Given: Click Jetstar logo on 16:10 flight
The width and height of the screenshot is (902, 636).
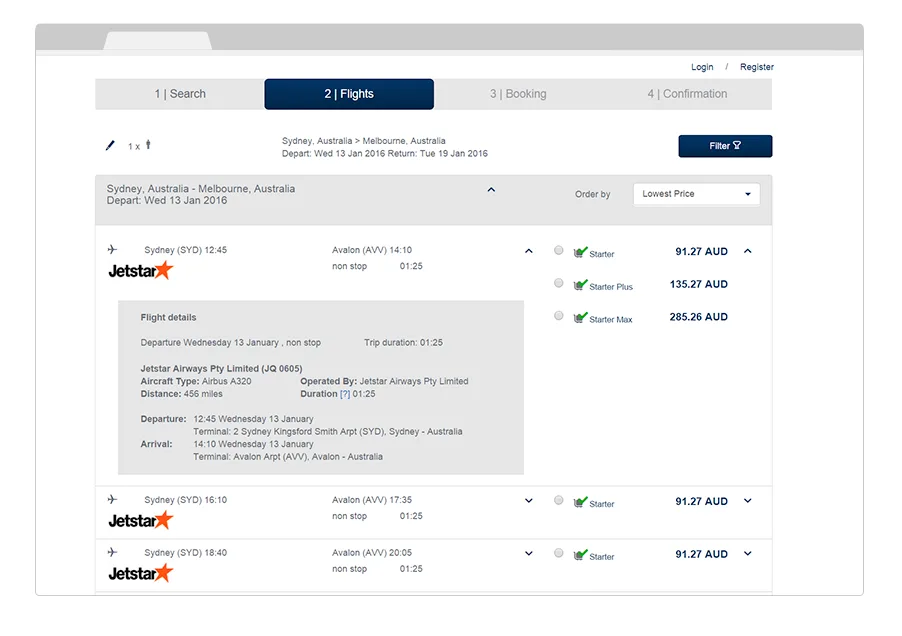Looking at the screenshot, I should click(x=141, y=520).
